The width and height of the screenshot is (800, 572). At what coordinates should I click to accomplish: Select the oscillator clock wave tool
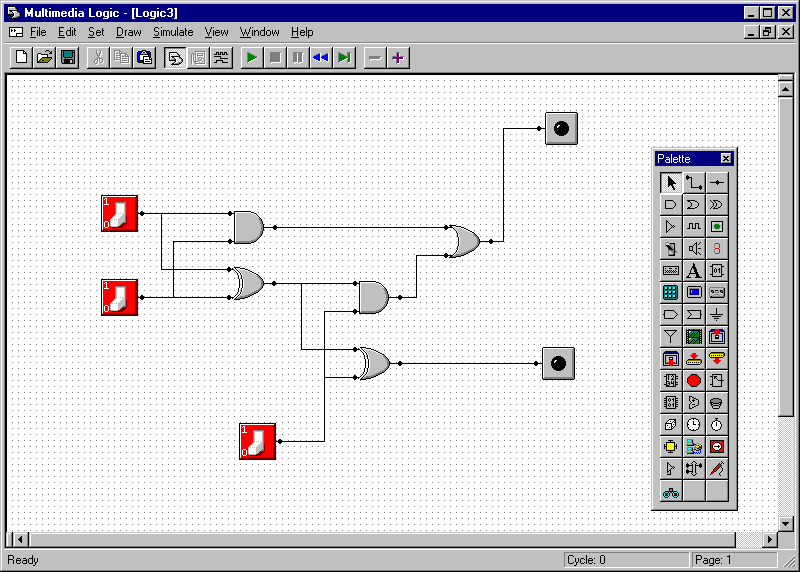click(x=694, y=226)
